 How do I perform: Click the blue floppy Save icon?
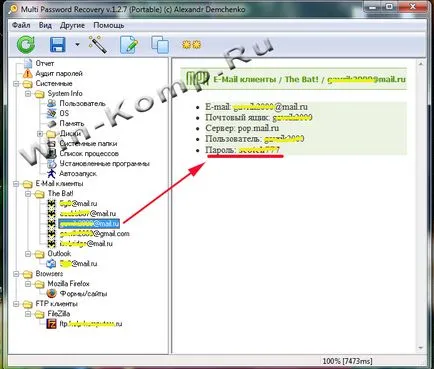(x=58, y=44)
